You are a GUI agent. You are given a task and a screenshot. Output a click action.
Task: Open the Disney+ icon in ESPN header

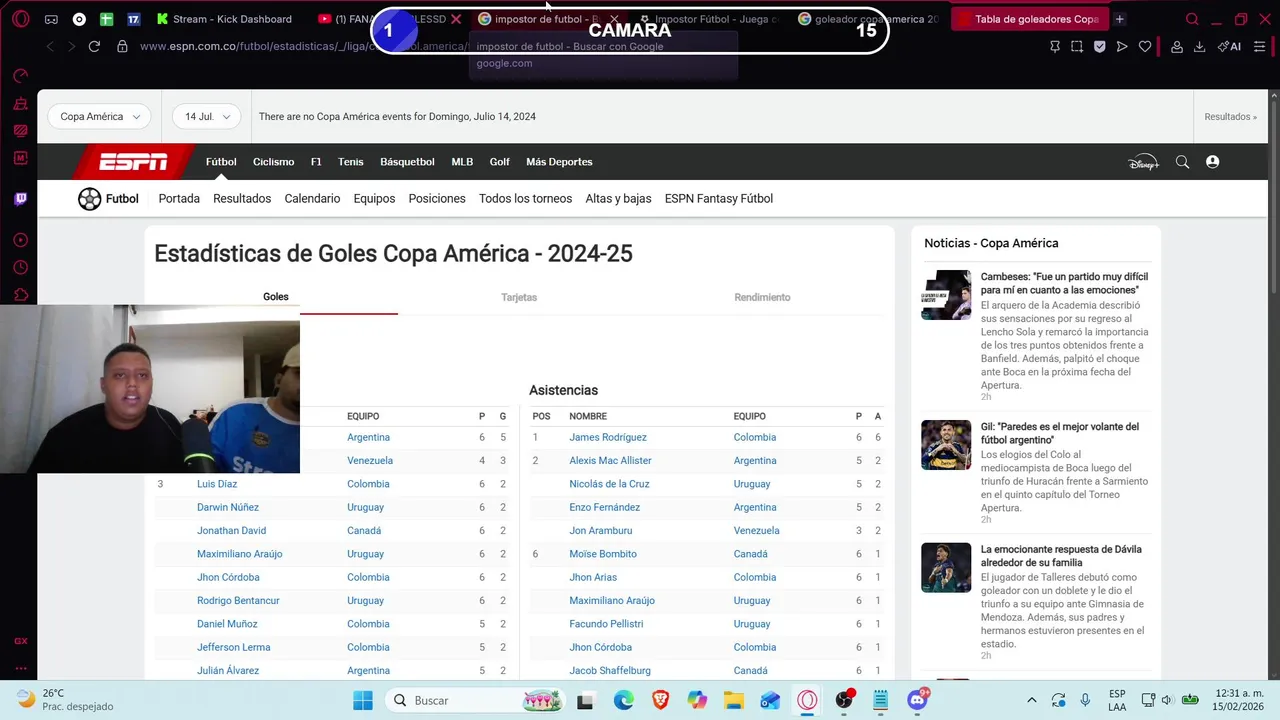1143,162
